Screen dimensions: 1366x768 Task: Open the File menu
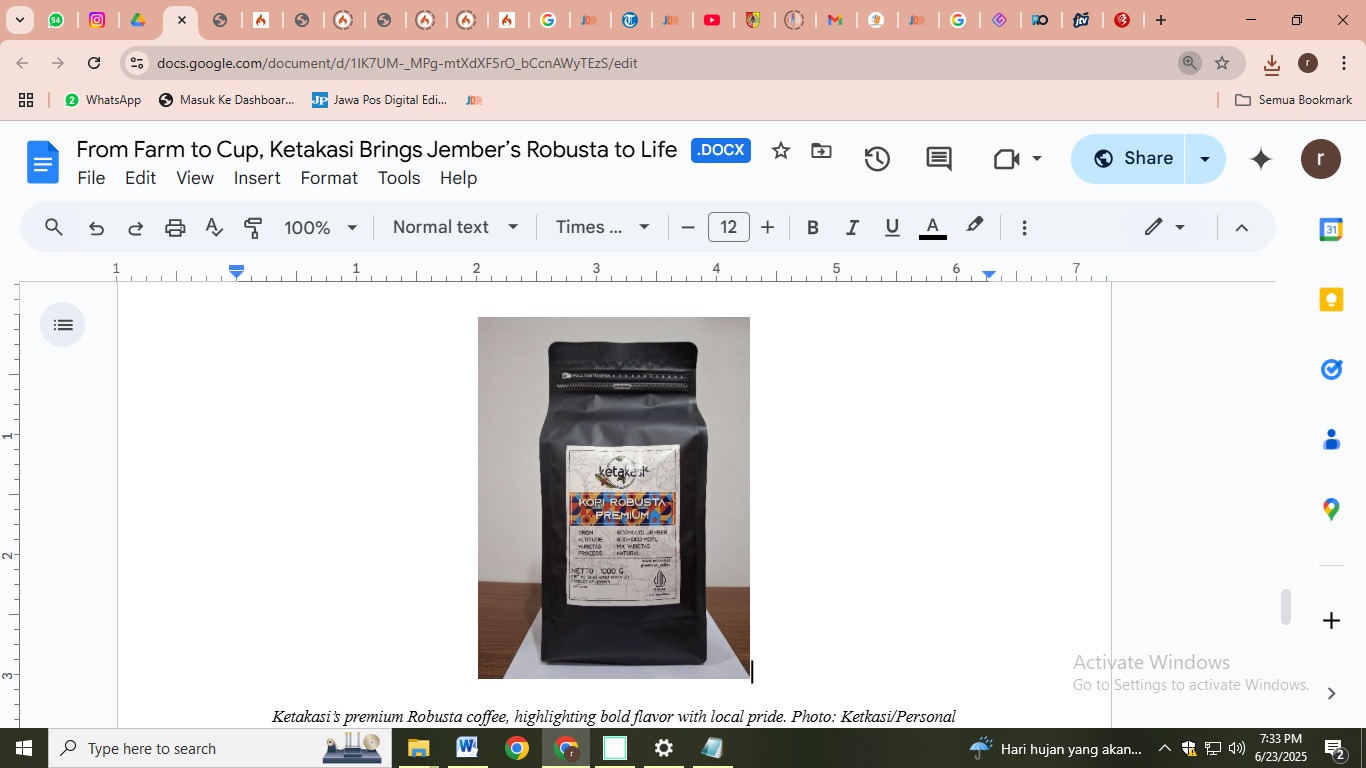(91, 178)
